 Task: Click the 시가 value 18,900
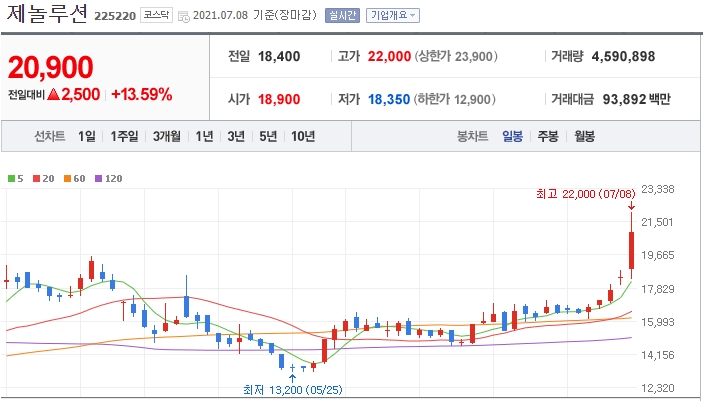tap(279, 99)
